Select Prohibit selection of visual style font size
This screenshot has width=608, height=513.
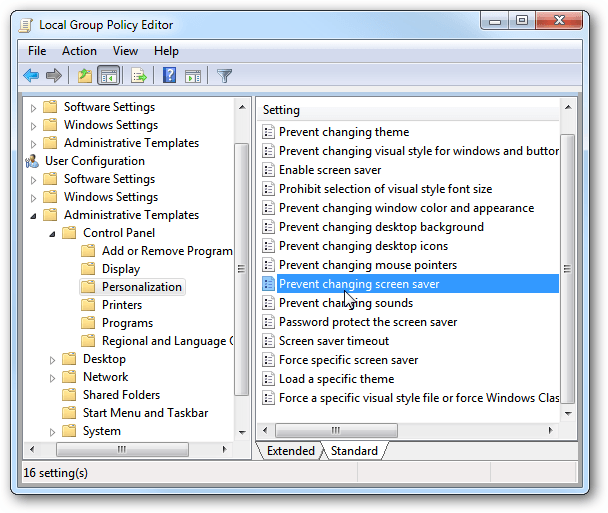(385, 189)
